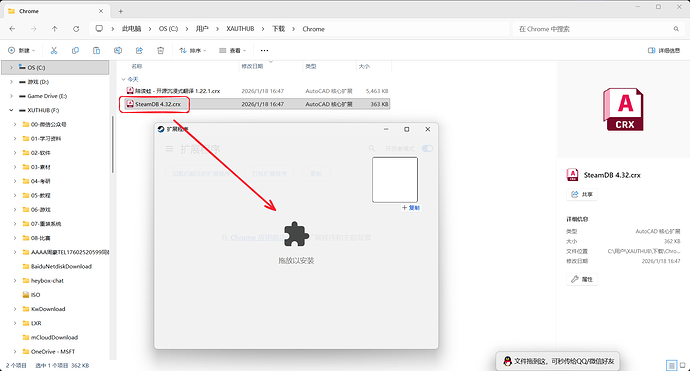The height and width of the screenshot is (371, 690).
Task: Open the 排序 (Sort) dropdown
Action: [x=192, y=51]
